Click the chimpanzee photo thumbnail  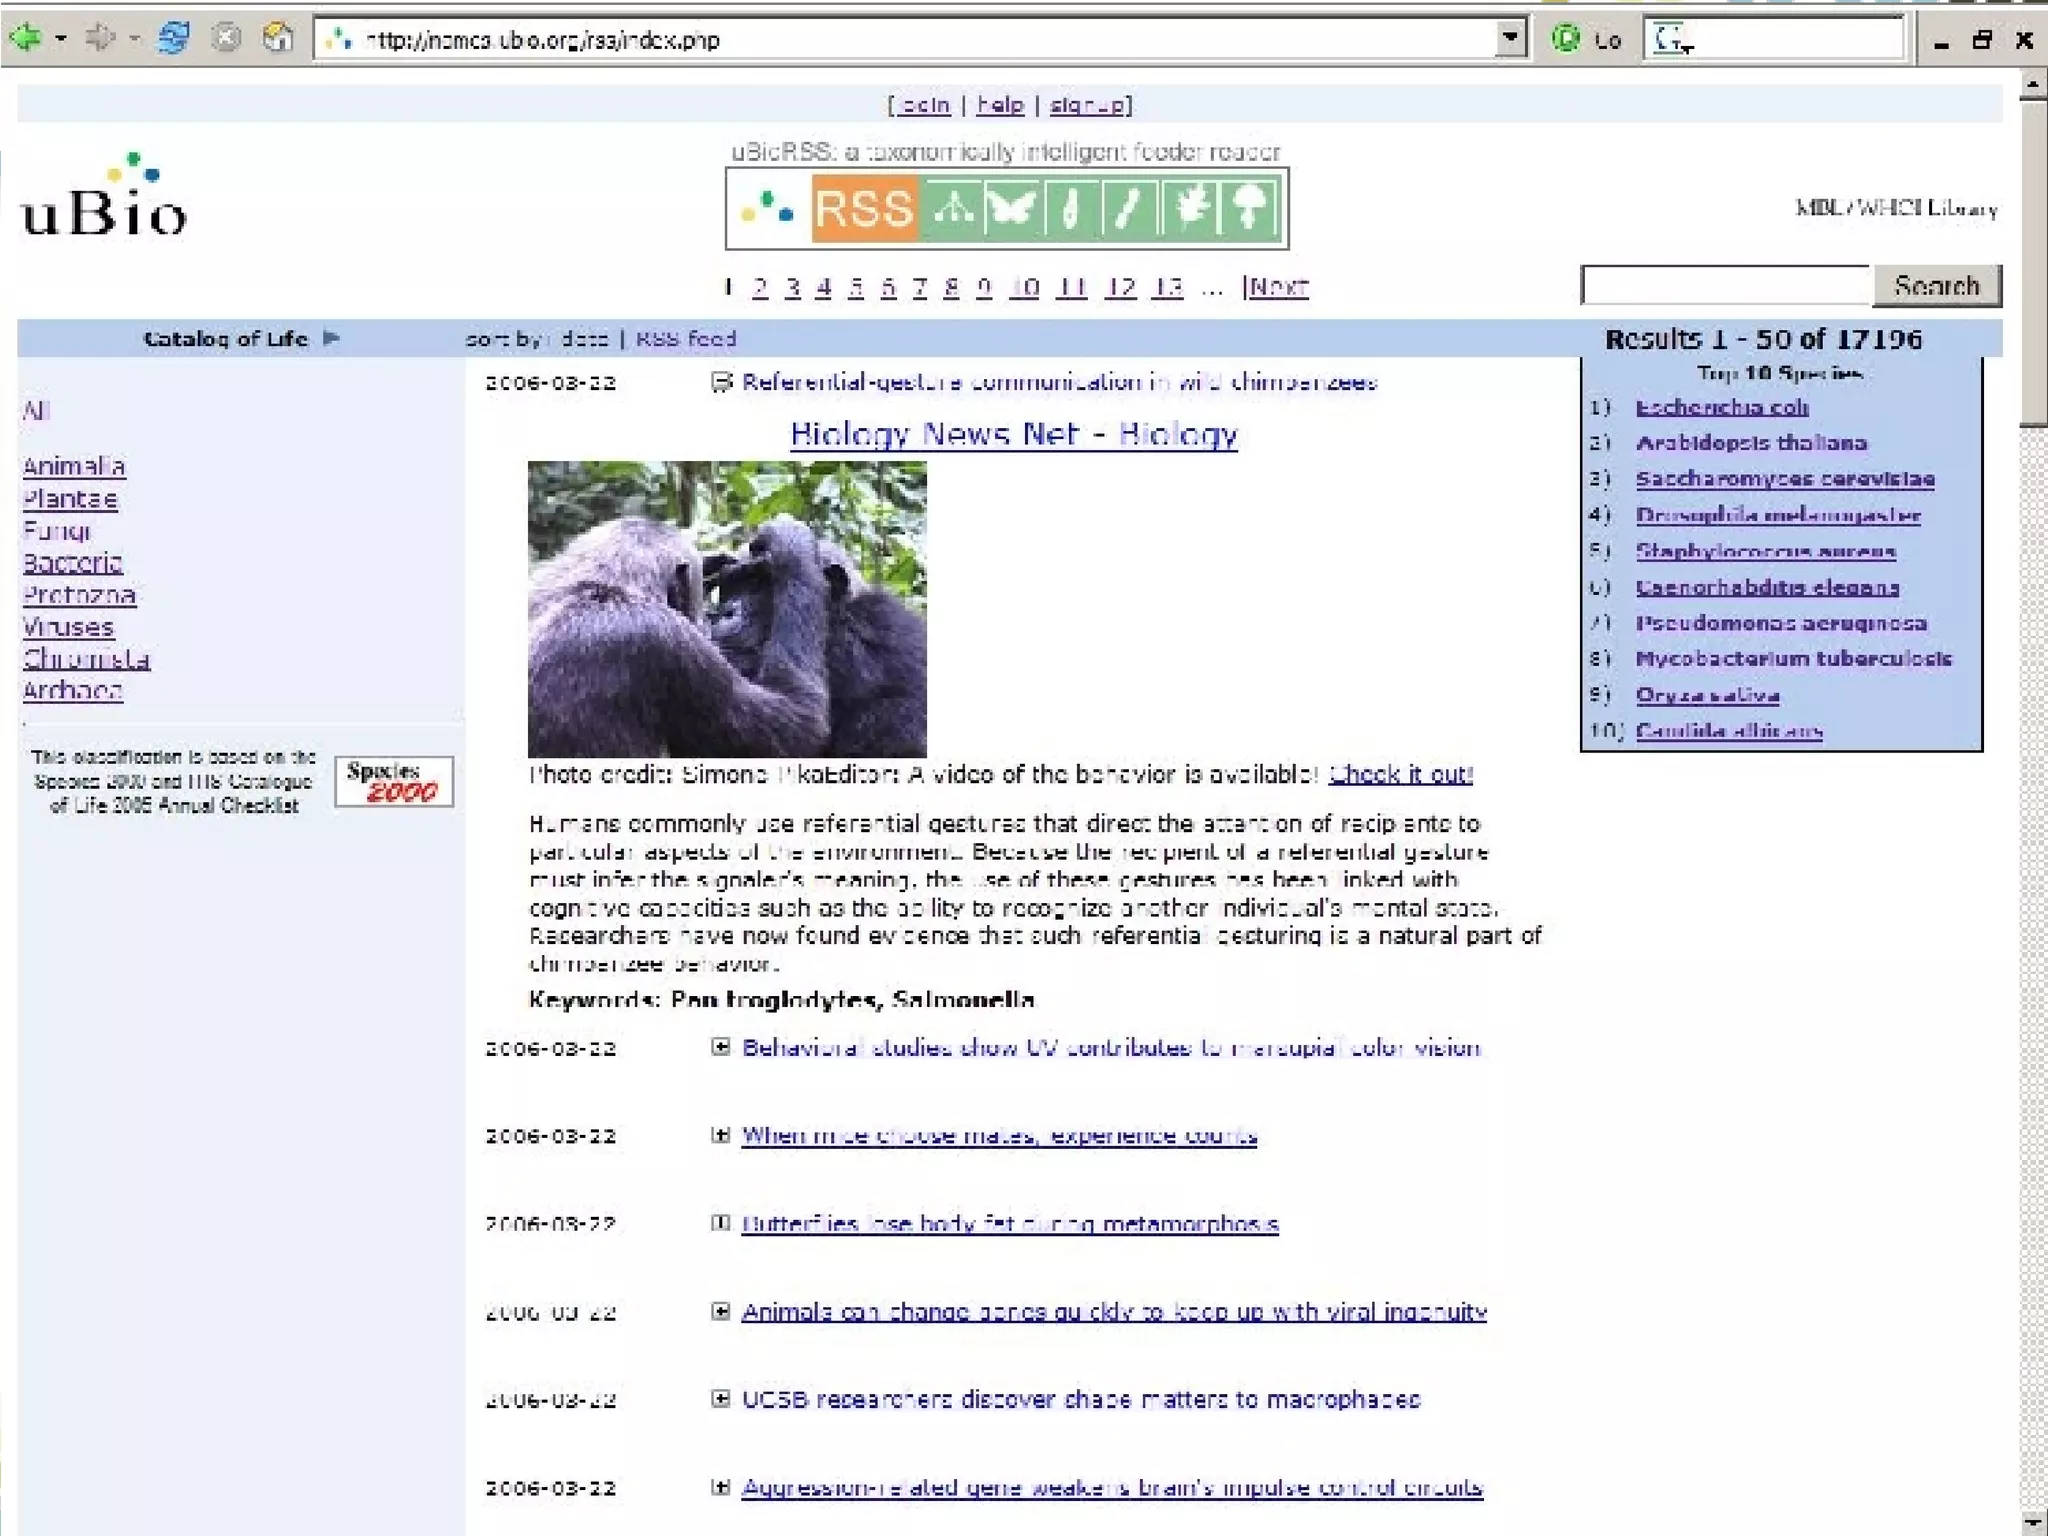727,608
